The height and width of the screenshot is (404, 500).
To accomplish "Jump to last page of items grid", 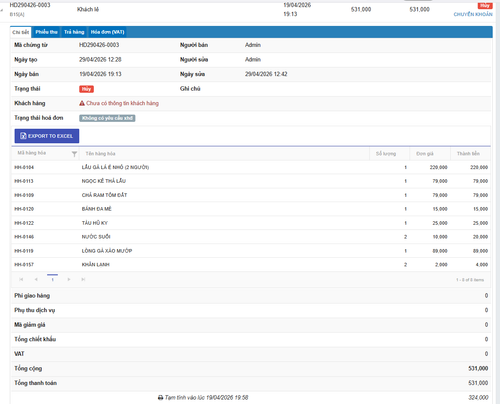I will (x=83, y=279).
